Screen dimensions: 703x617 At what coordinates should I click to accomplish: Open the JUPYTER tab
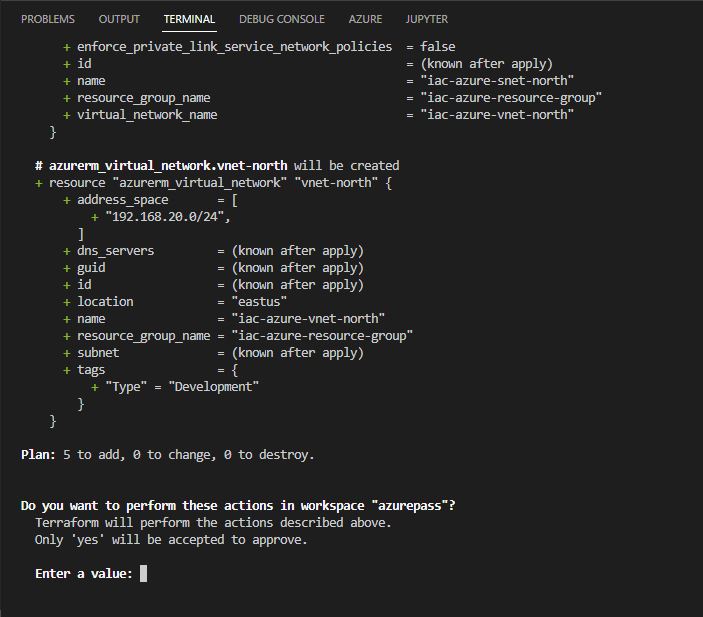(426, 19)
